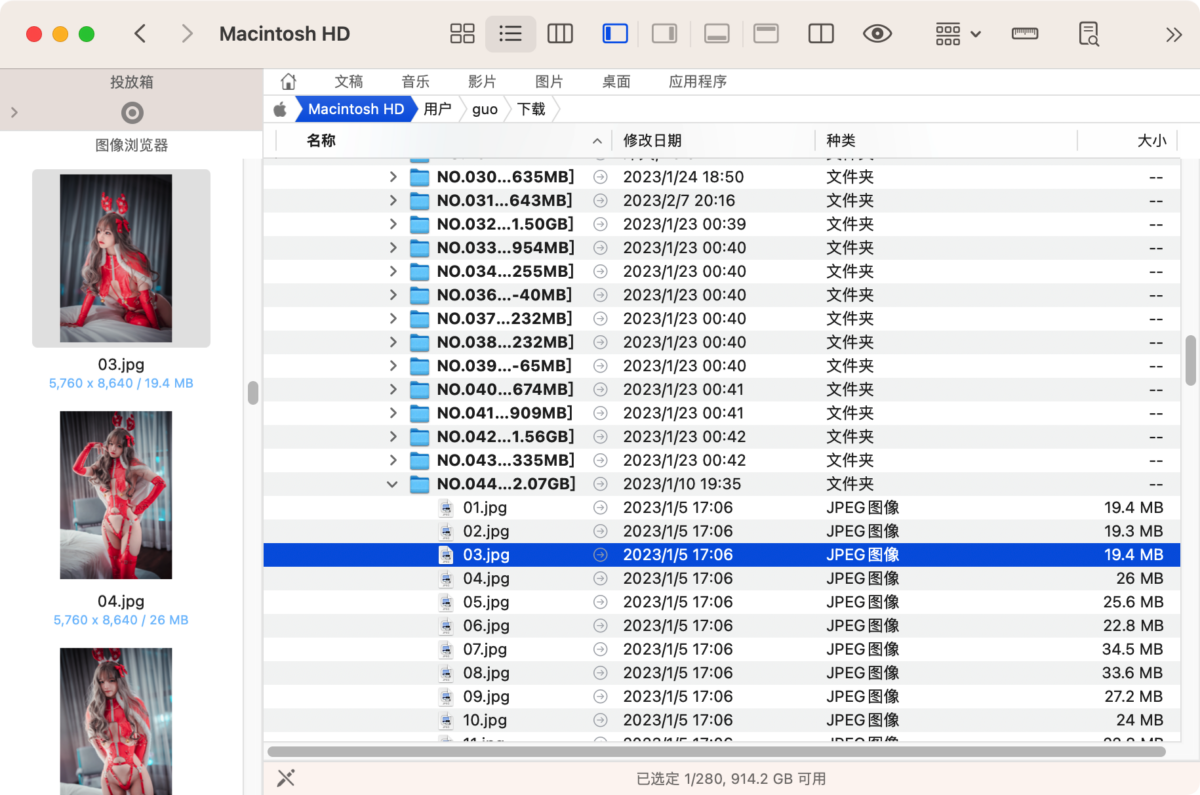The height and width of the screenshot is (795, 1200).
Task: Select 下载 path segment
Action: click(531, 109)
